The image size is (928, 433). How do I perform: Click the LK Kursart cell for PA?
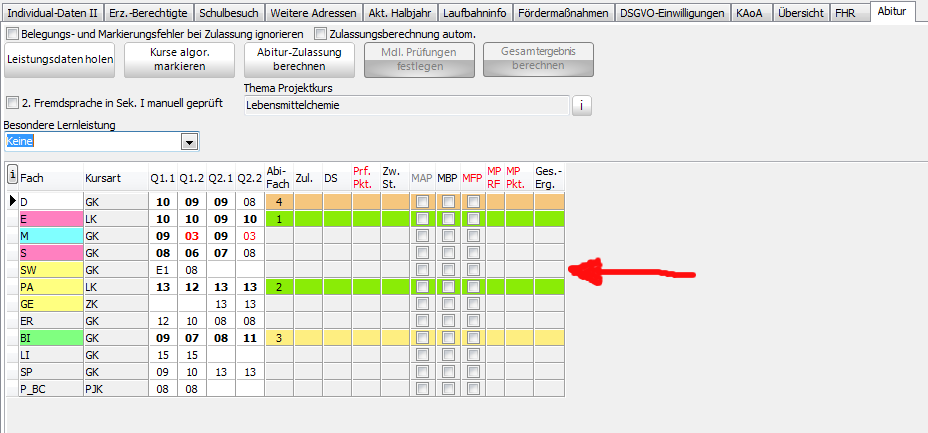point(116,287)
